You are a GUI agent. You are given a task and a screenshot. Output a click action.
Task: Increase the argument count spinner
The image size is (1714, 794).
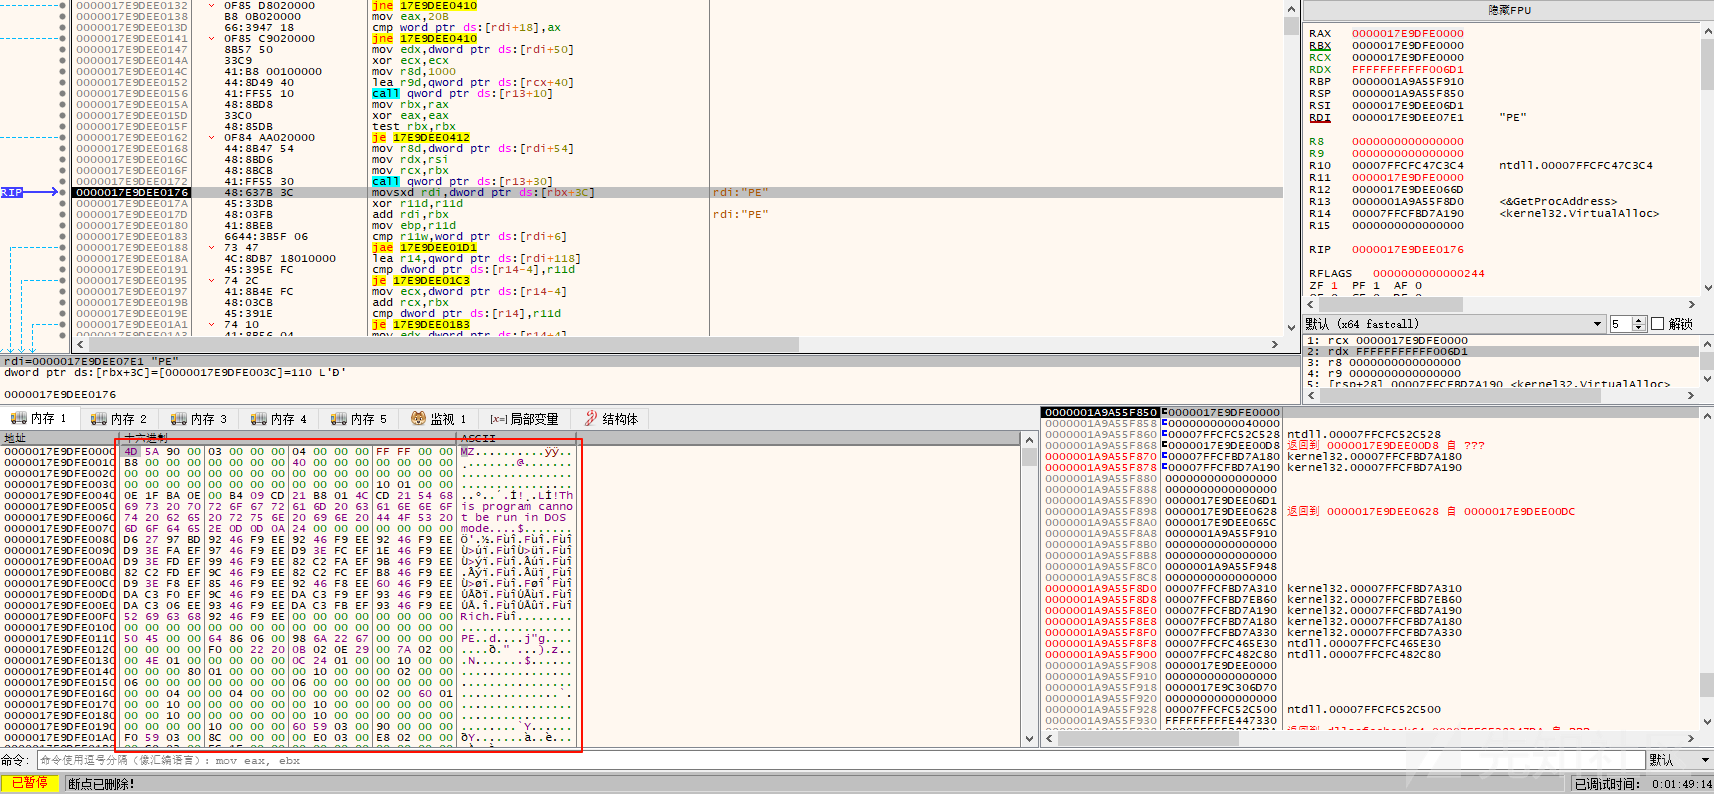coord(1638,320)
